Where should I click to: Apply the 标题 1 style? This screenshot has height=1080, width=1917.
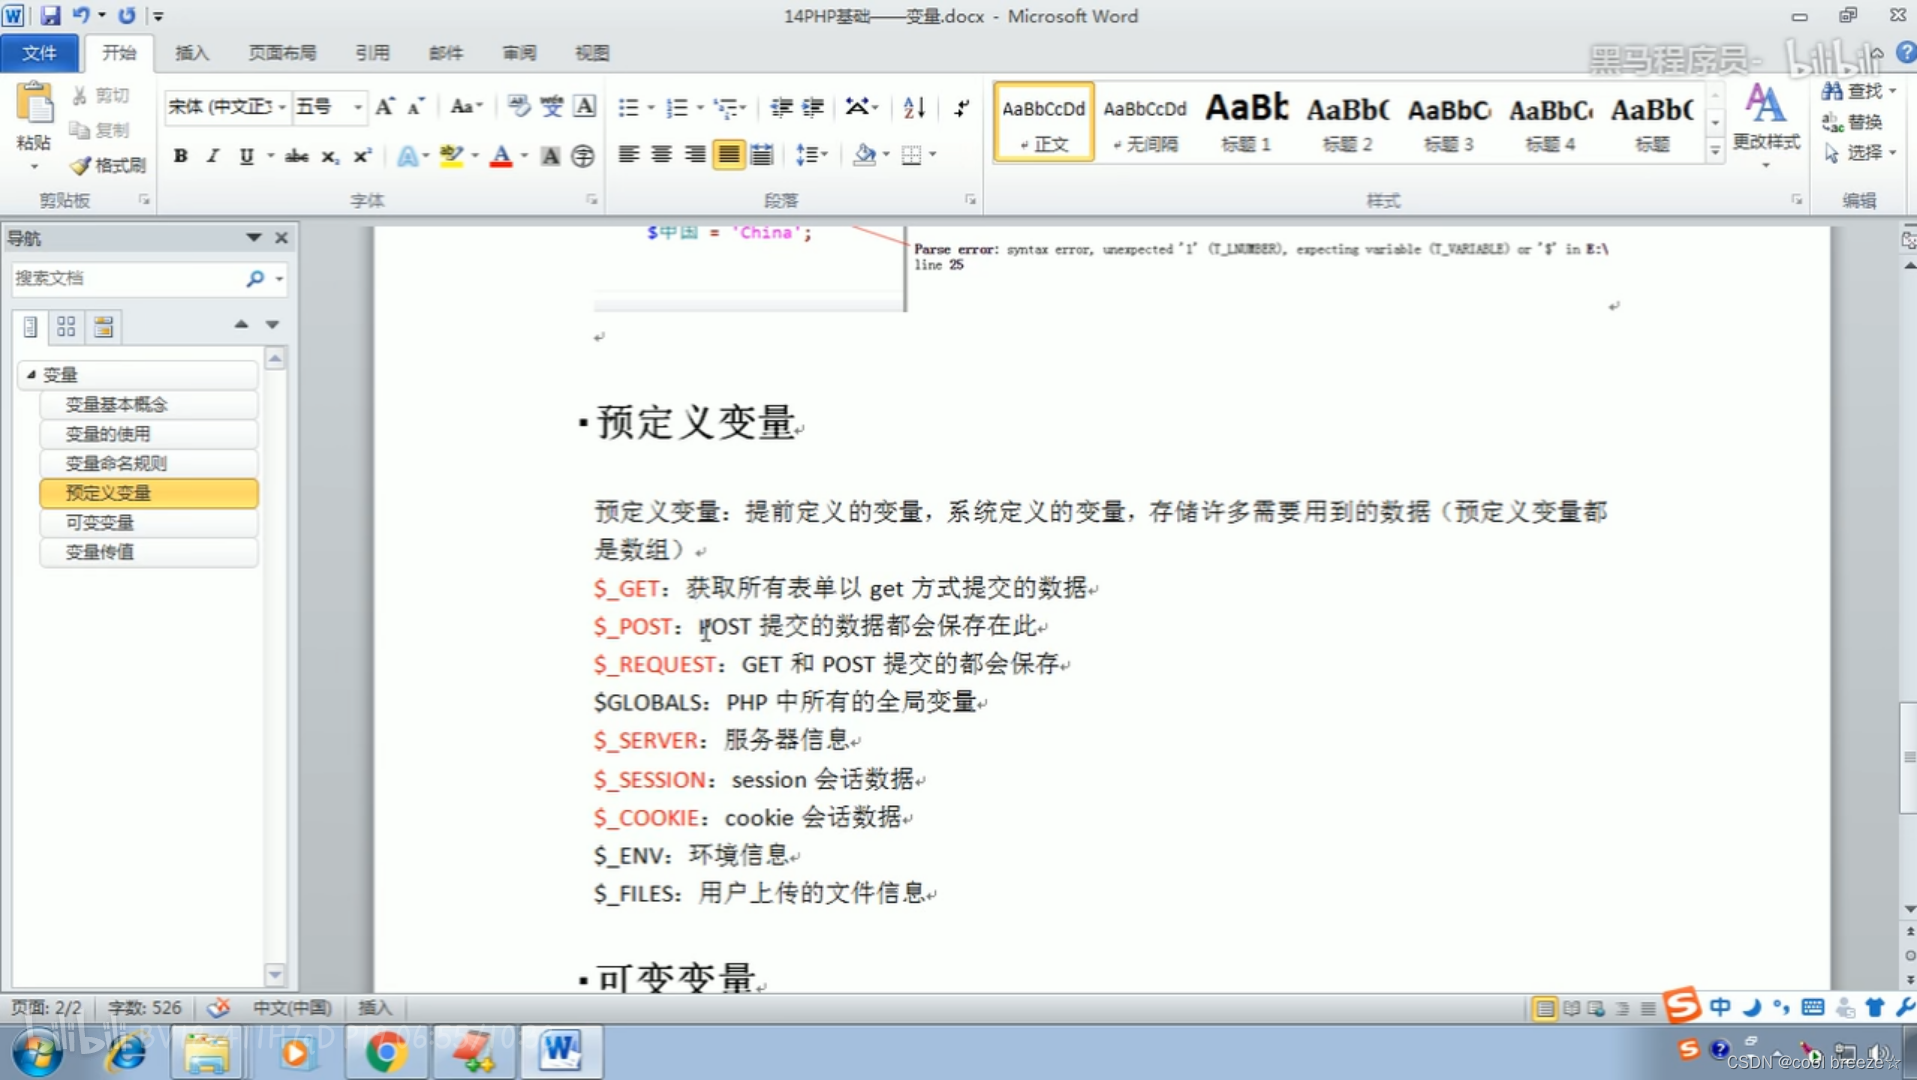1246,122
